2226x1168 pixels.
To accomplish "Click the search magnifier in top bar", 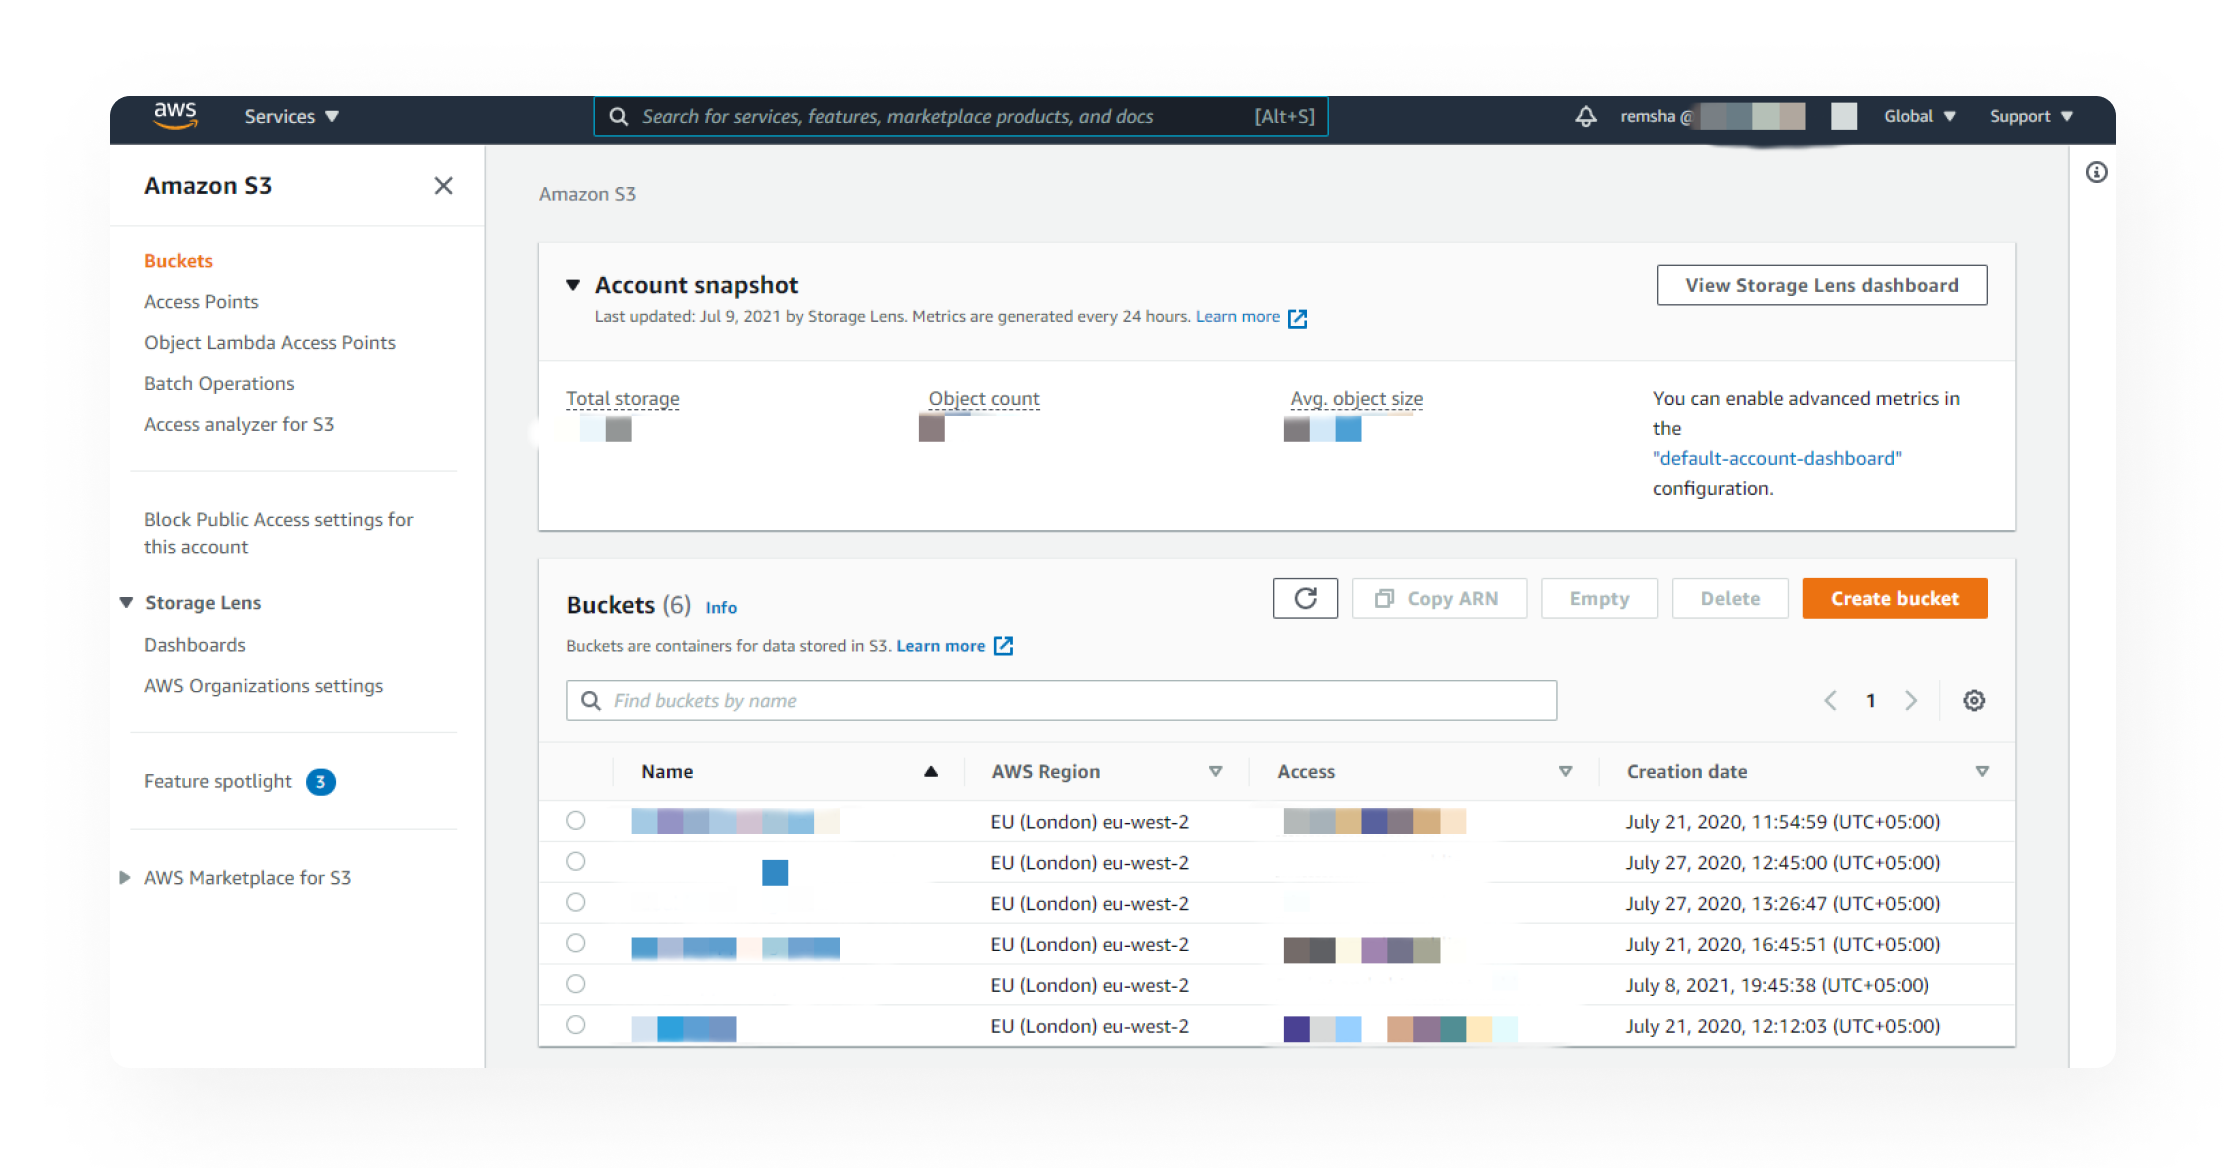I will tap(619, 116).
